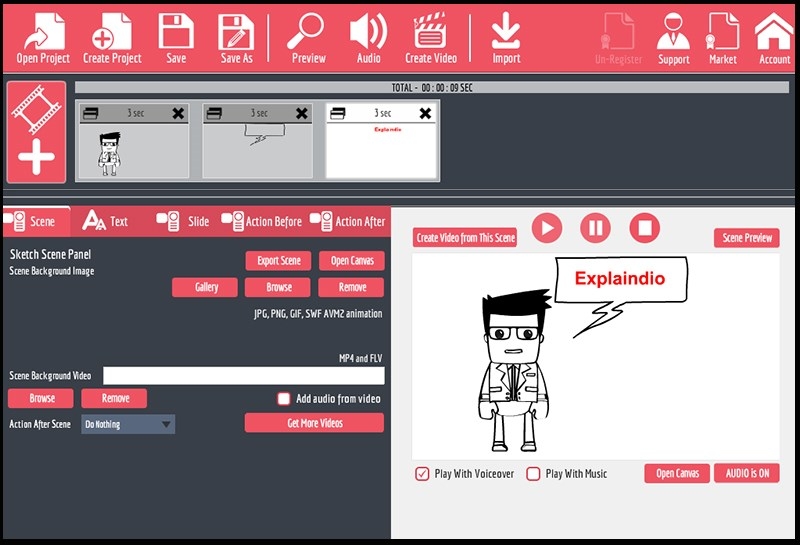This screenshot has width=800, height=545.
Task: Switch to the Scene tab
Action: pos(37,221)
